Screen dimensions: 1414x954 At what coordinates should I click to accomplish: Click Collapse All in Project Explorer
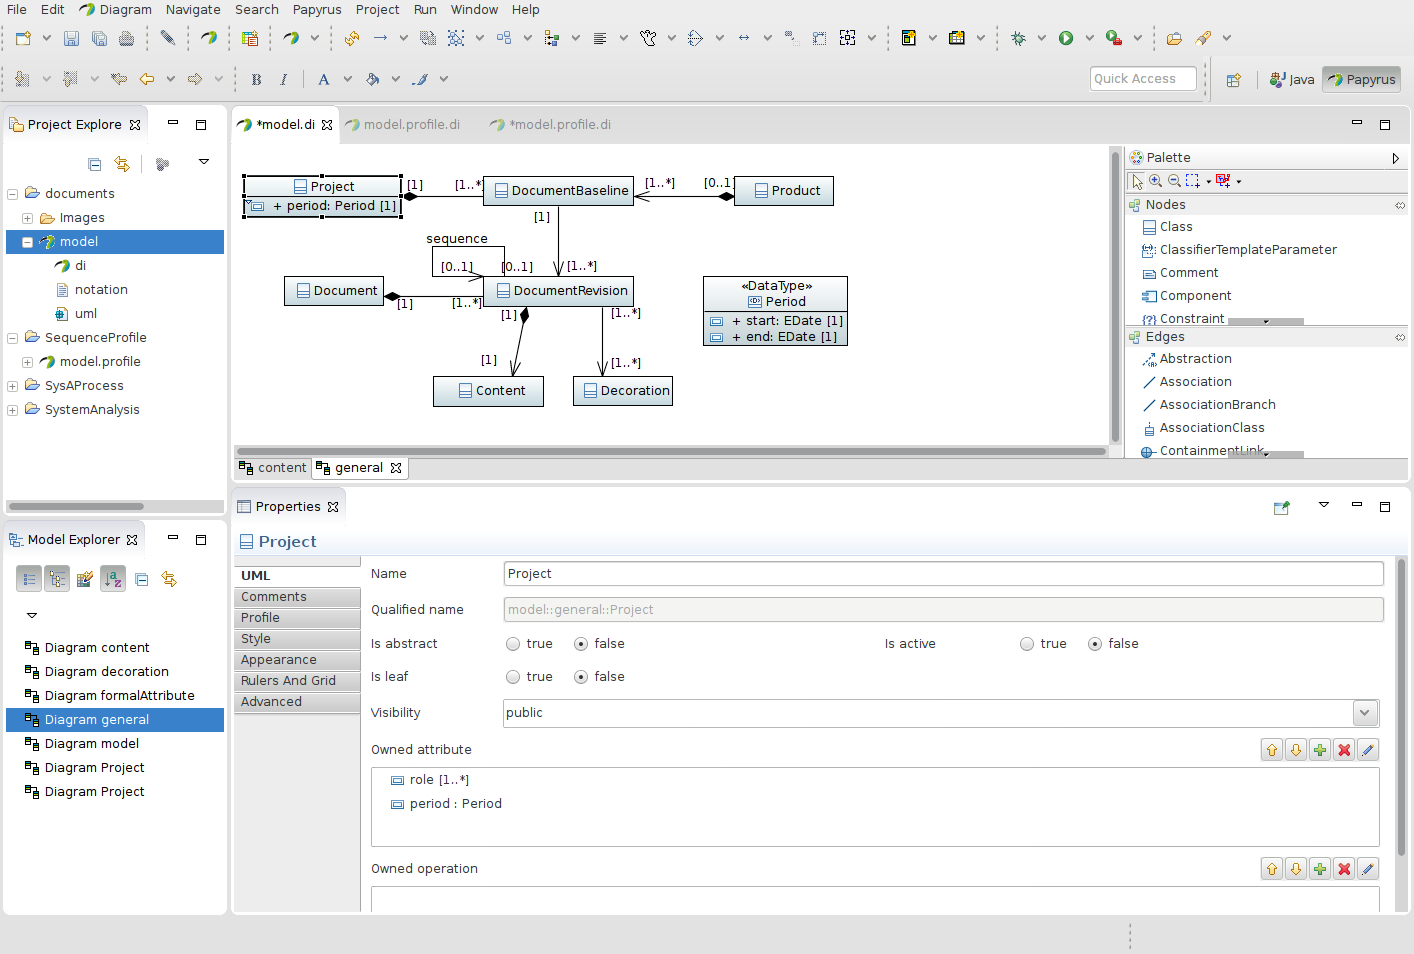coord(94,164)
